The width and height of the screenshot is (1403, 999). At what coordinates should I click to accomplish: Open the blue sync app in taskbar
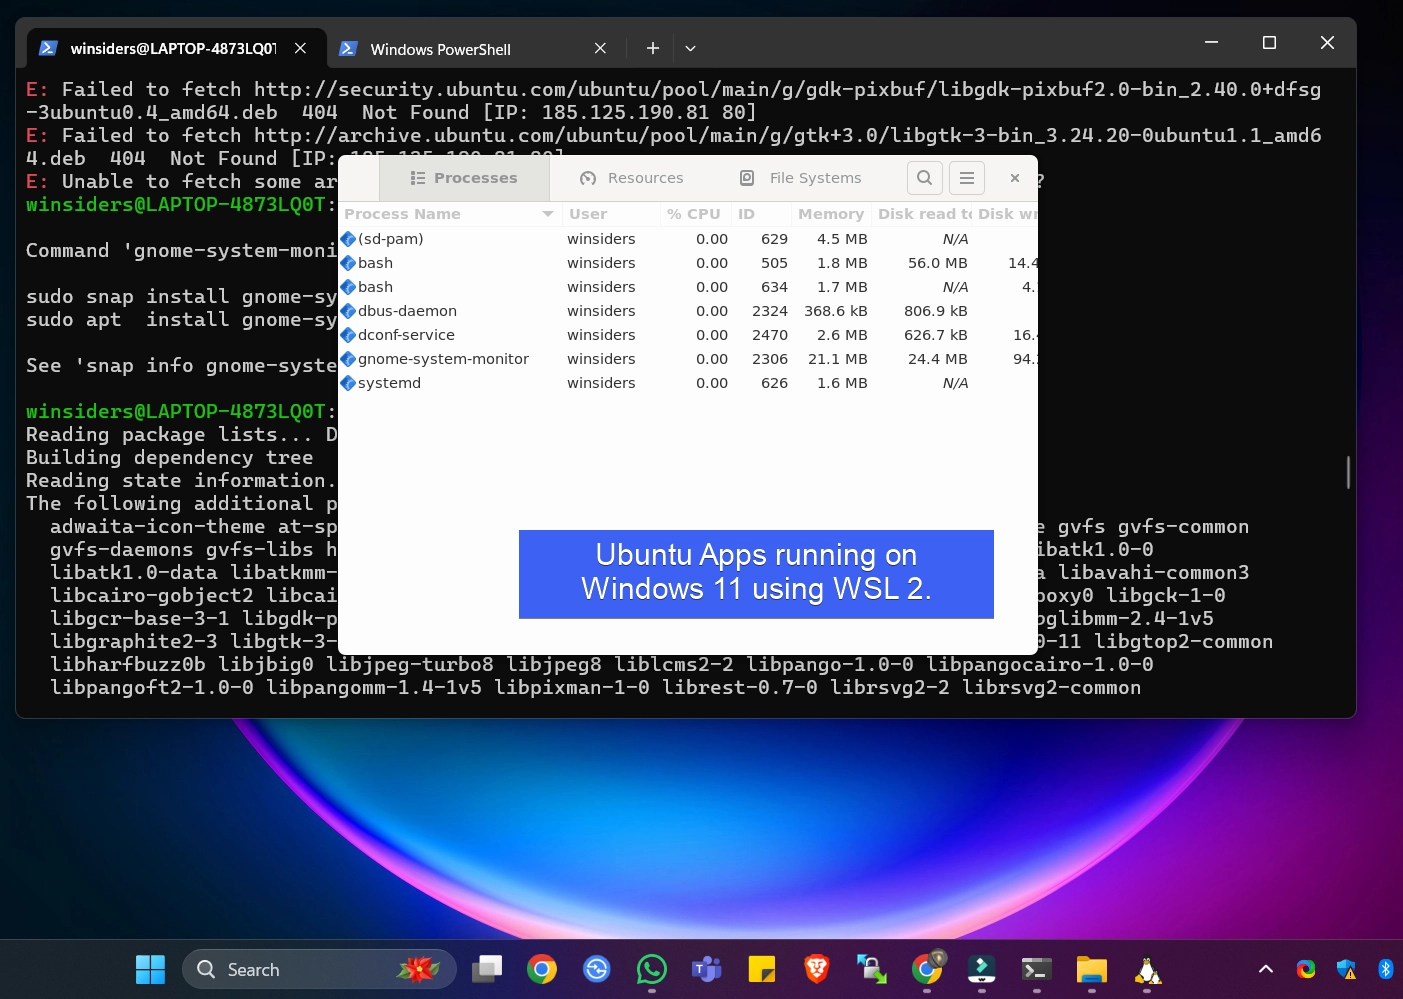(x=597, y=969)
